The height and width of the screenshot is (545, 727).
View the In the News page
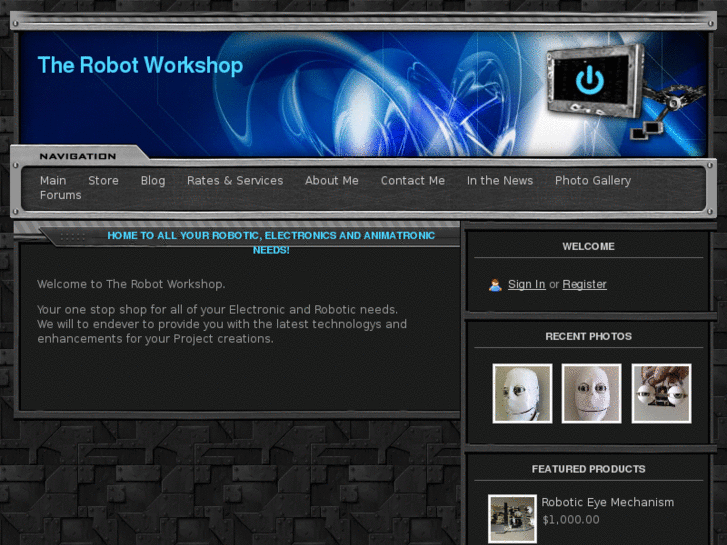point(500,181)
